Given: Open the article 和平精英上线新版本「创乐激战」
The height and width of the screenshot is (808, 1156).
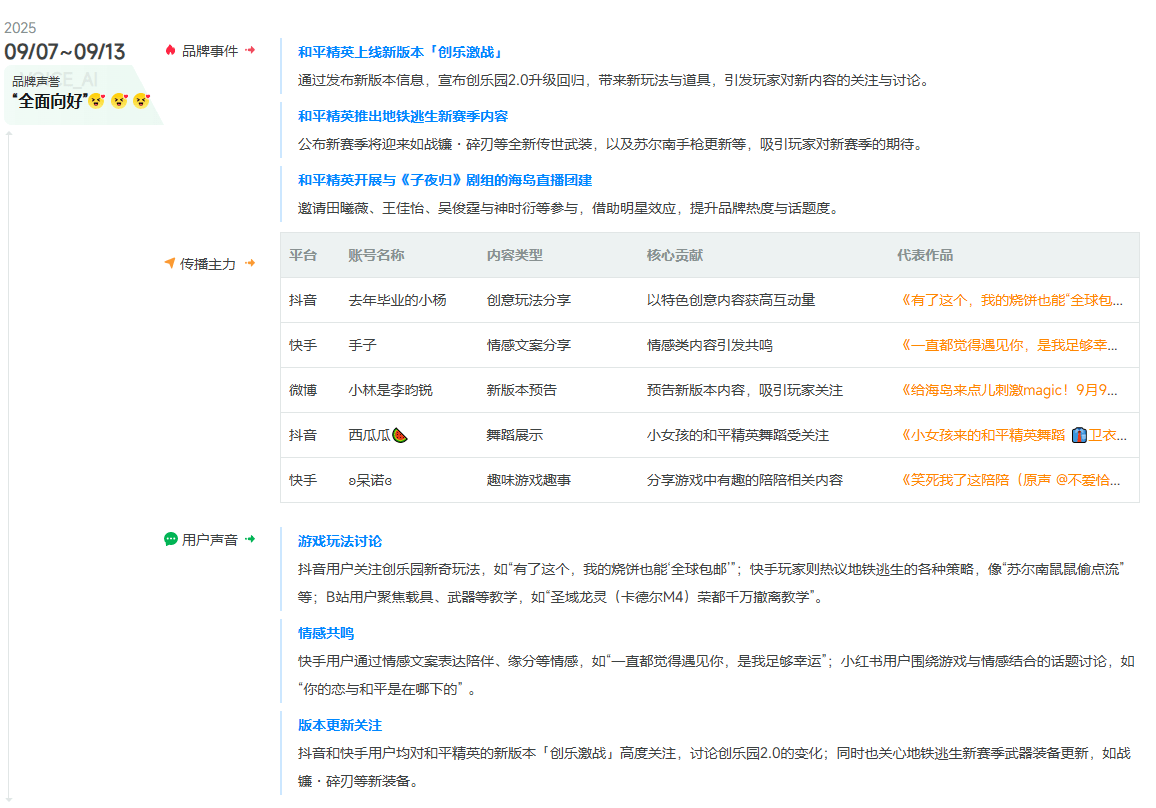Looking at the screenshot, I should coord(399,48).
